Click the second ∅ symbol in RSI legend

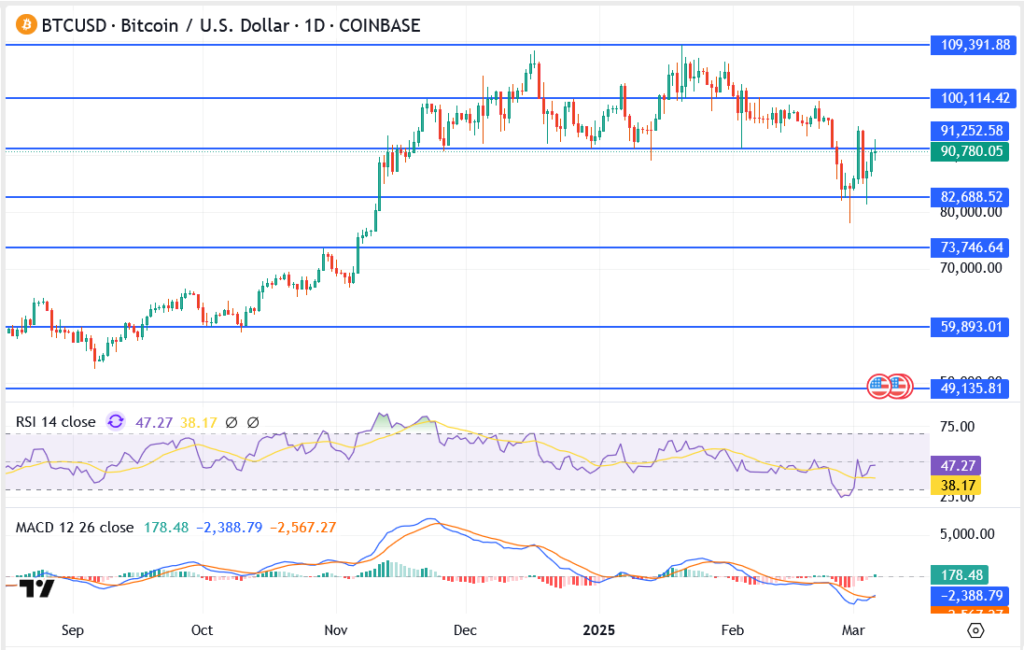pos(253,422)
